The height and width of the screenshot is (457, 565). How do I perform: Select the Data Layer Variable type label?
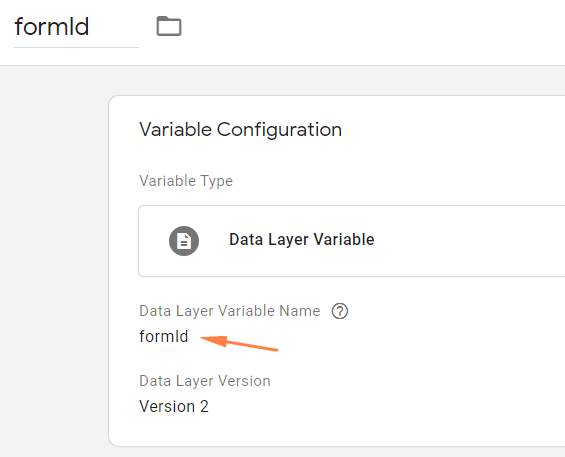(302, 240)
